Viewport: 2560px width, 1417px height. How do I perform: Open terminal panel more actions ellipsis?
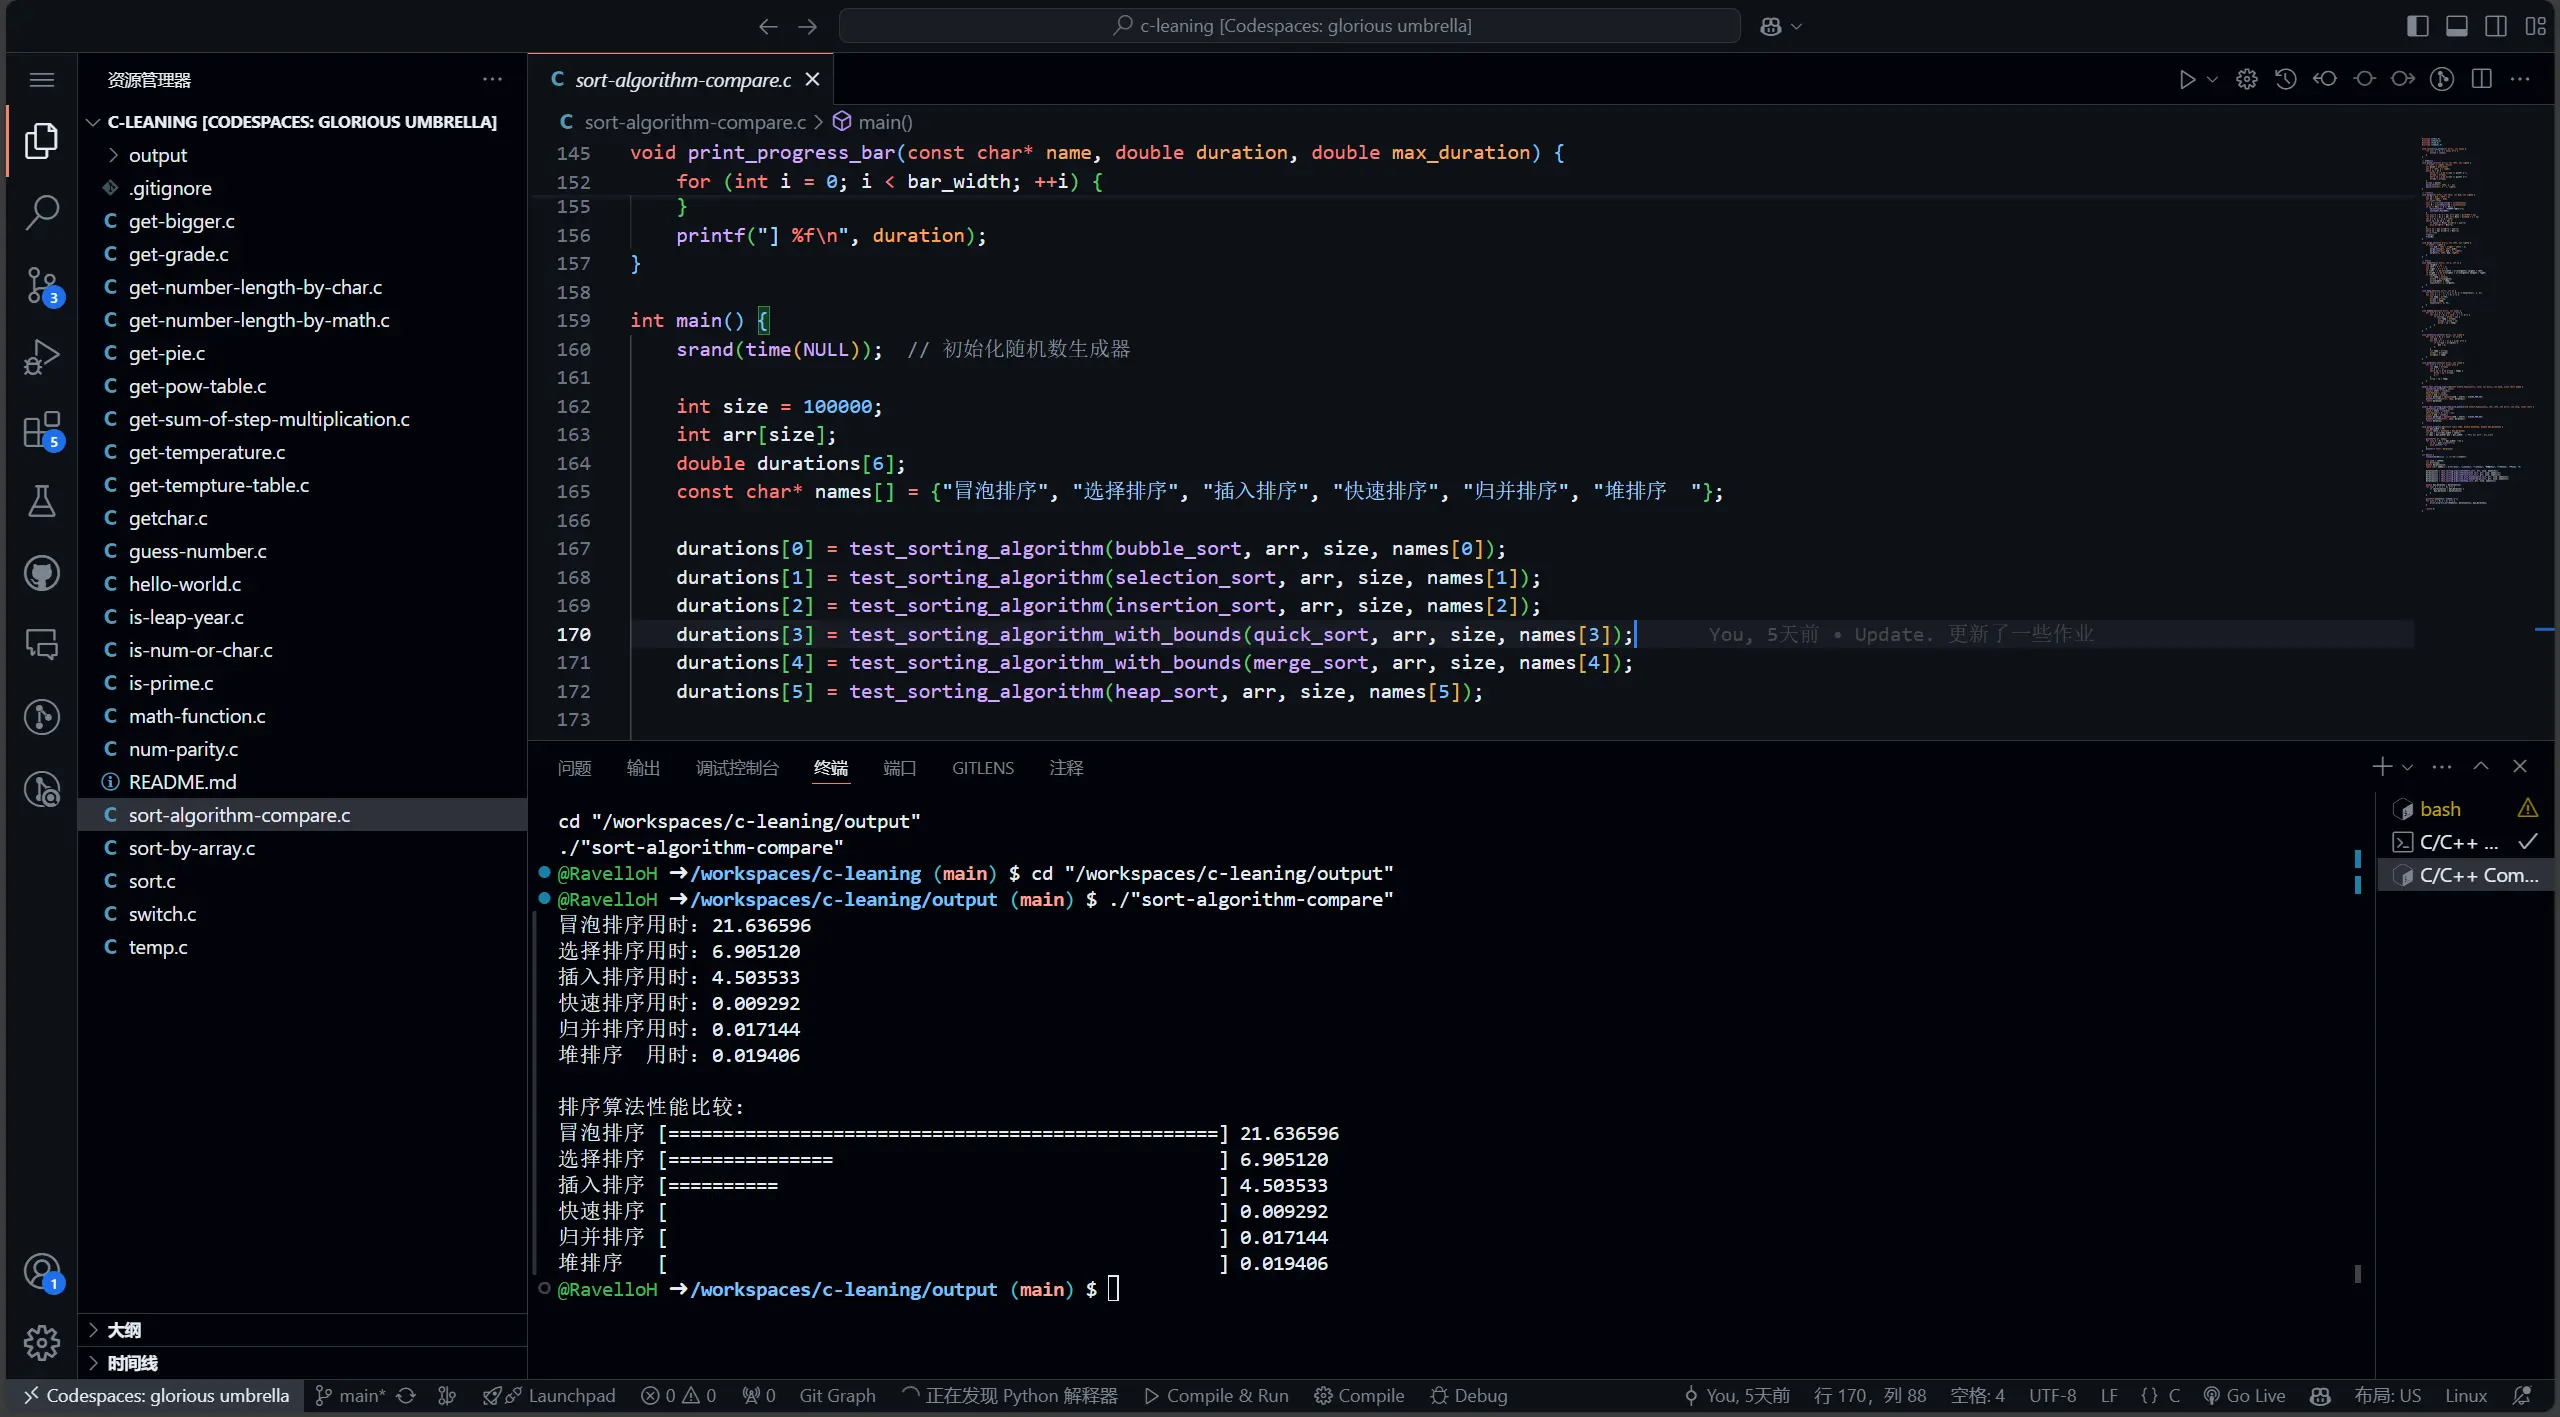click(x=2442, y=767)
